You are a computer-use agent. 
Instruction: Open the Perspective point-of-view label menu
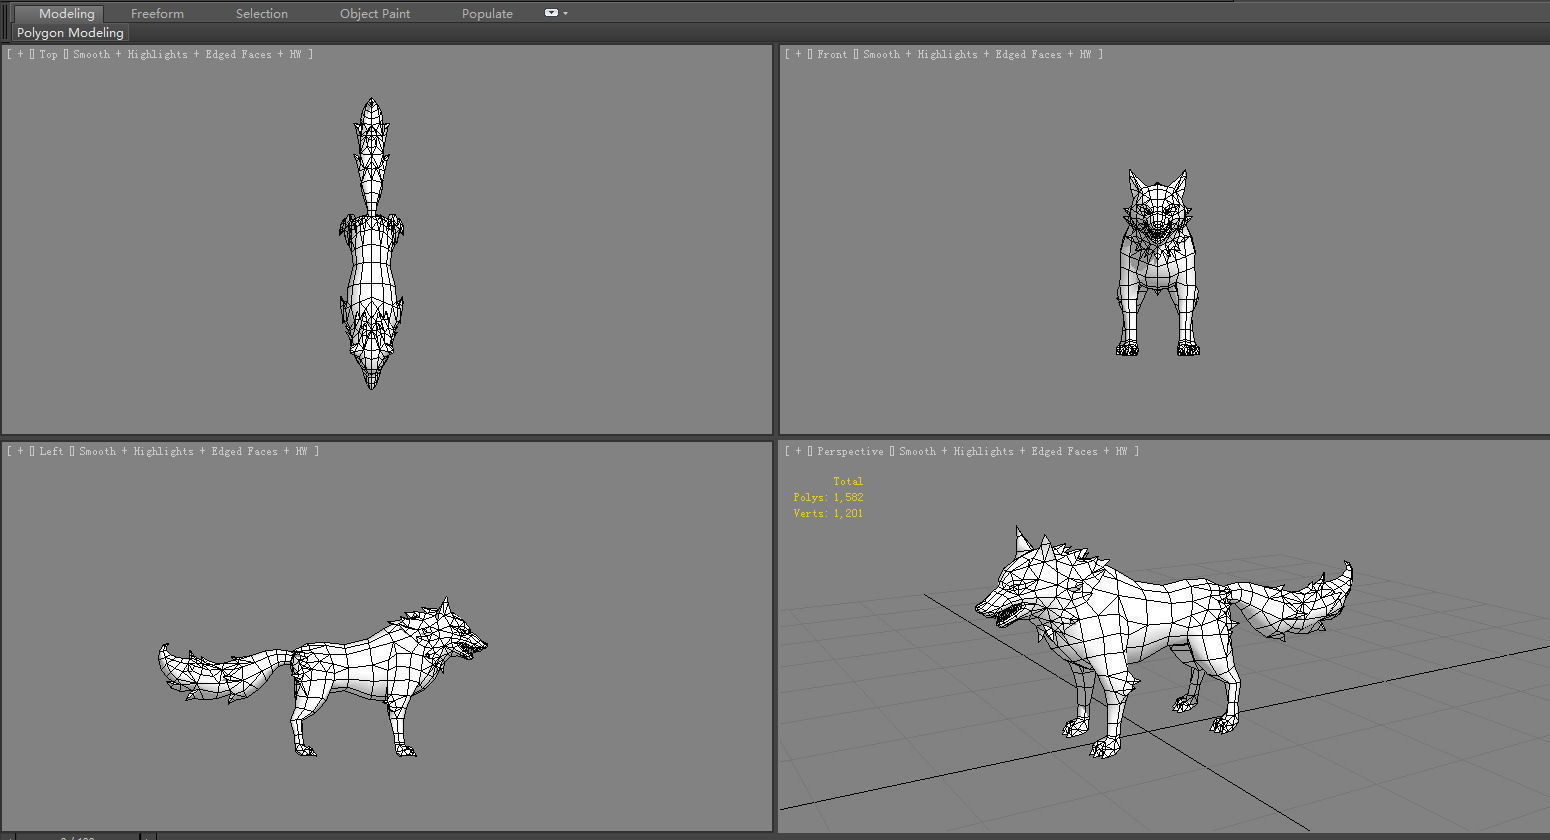coord(849,451)
